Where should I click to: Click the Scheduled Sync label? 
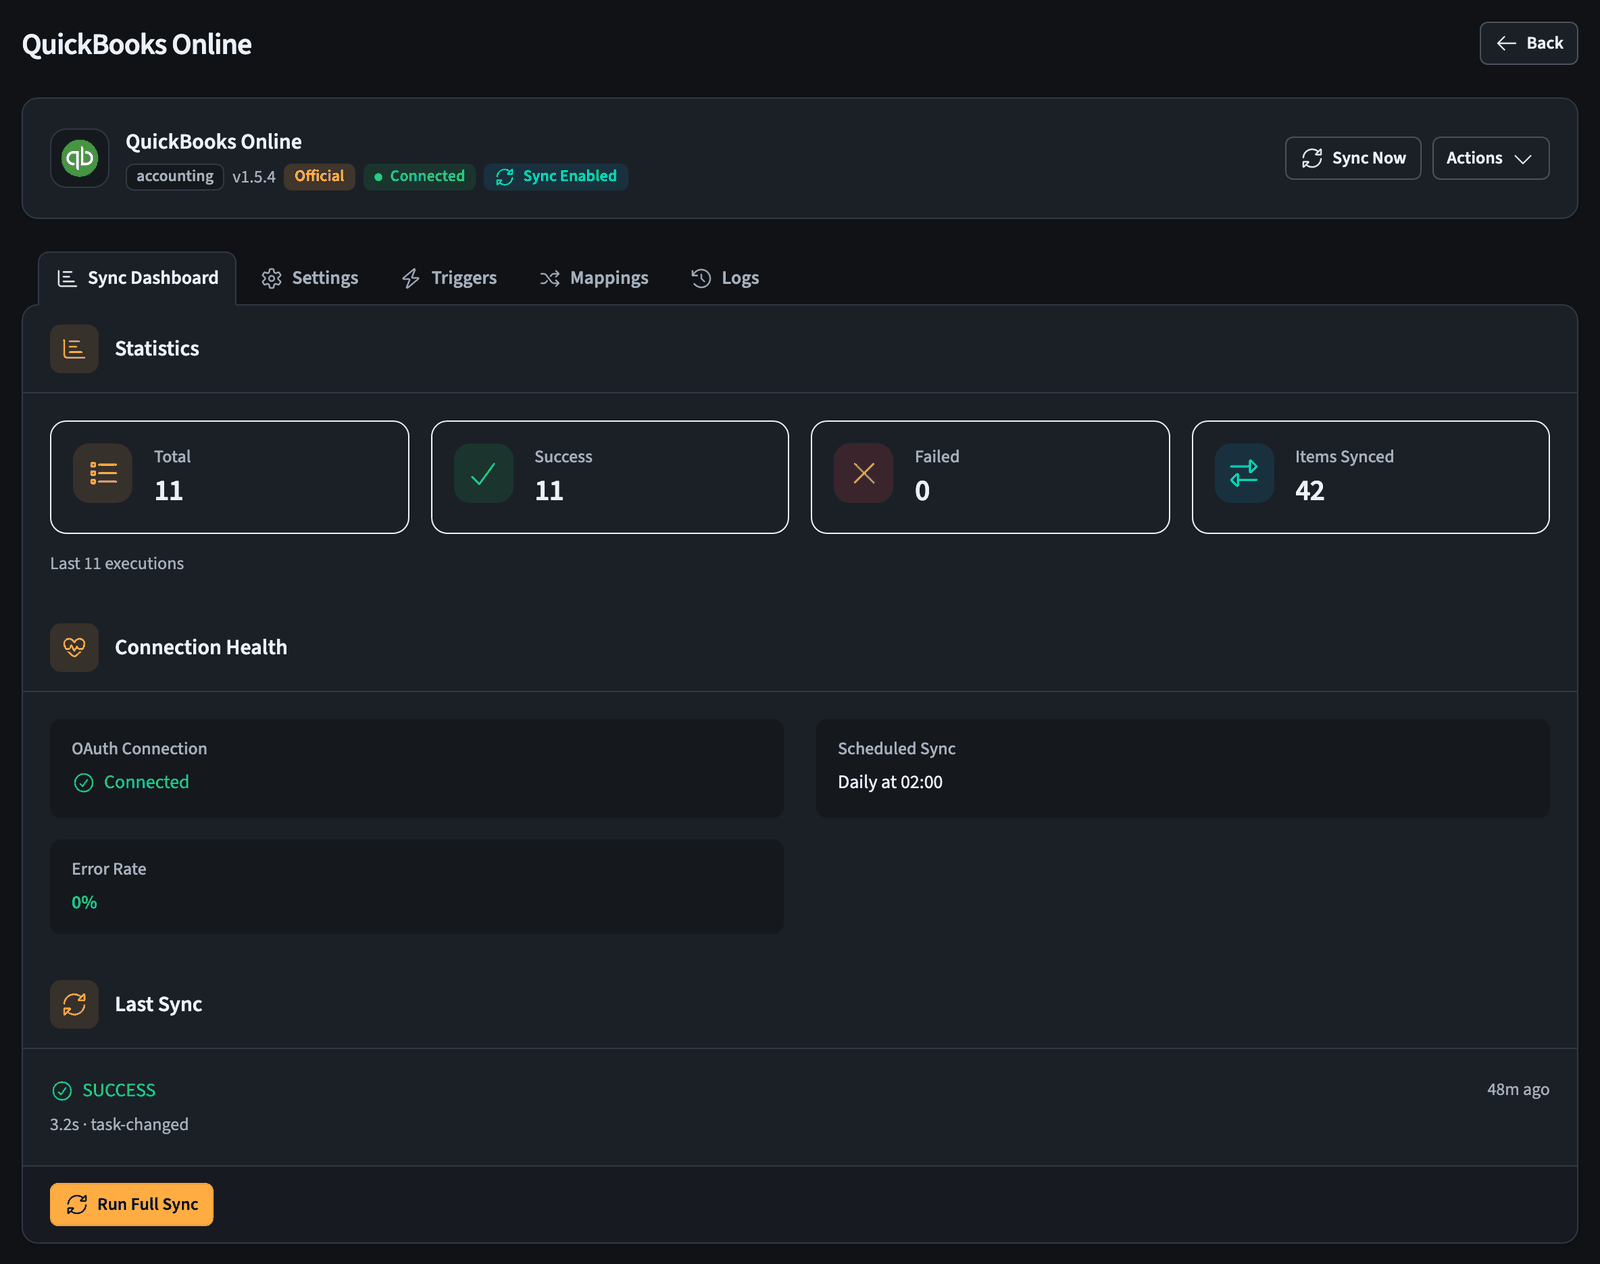[x=896, y=748]
